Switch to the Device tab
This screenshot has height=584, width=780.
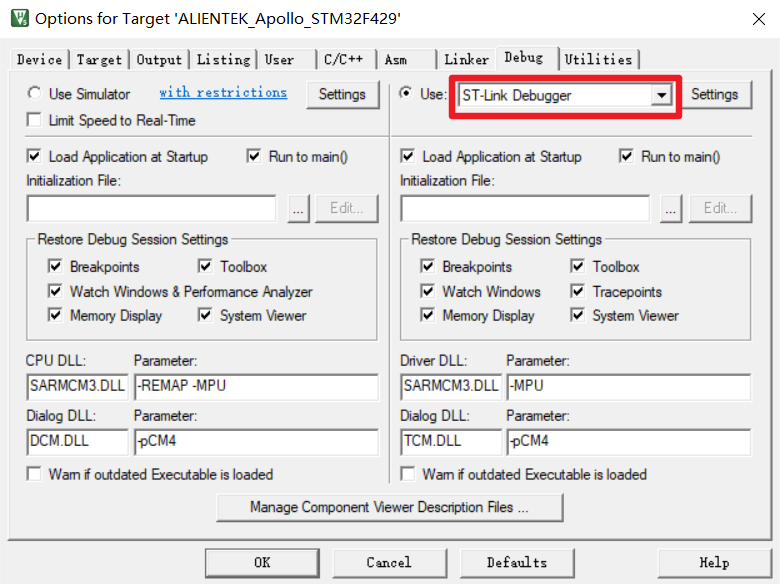(x=39, y=60)
